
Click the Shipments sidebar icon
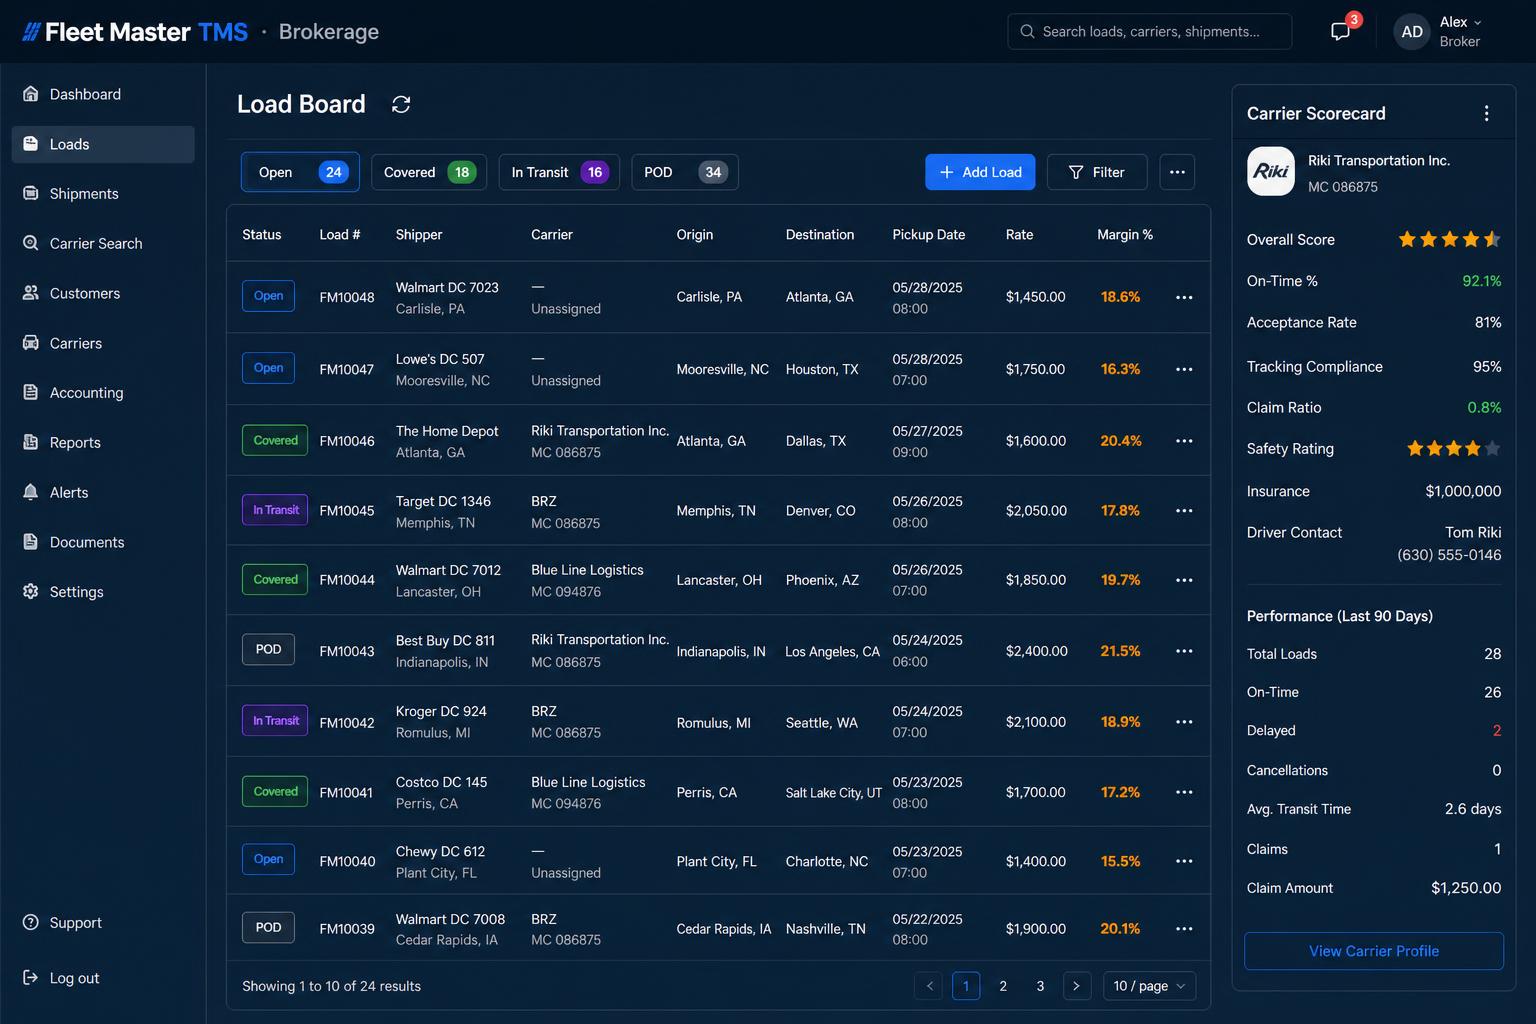(x=31, y=193)
